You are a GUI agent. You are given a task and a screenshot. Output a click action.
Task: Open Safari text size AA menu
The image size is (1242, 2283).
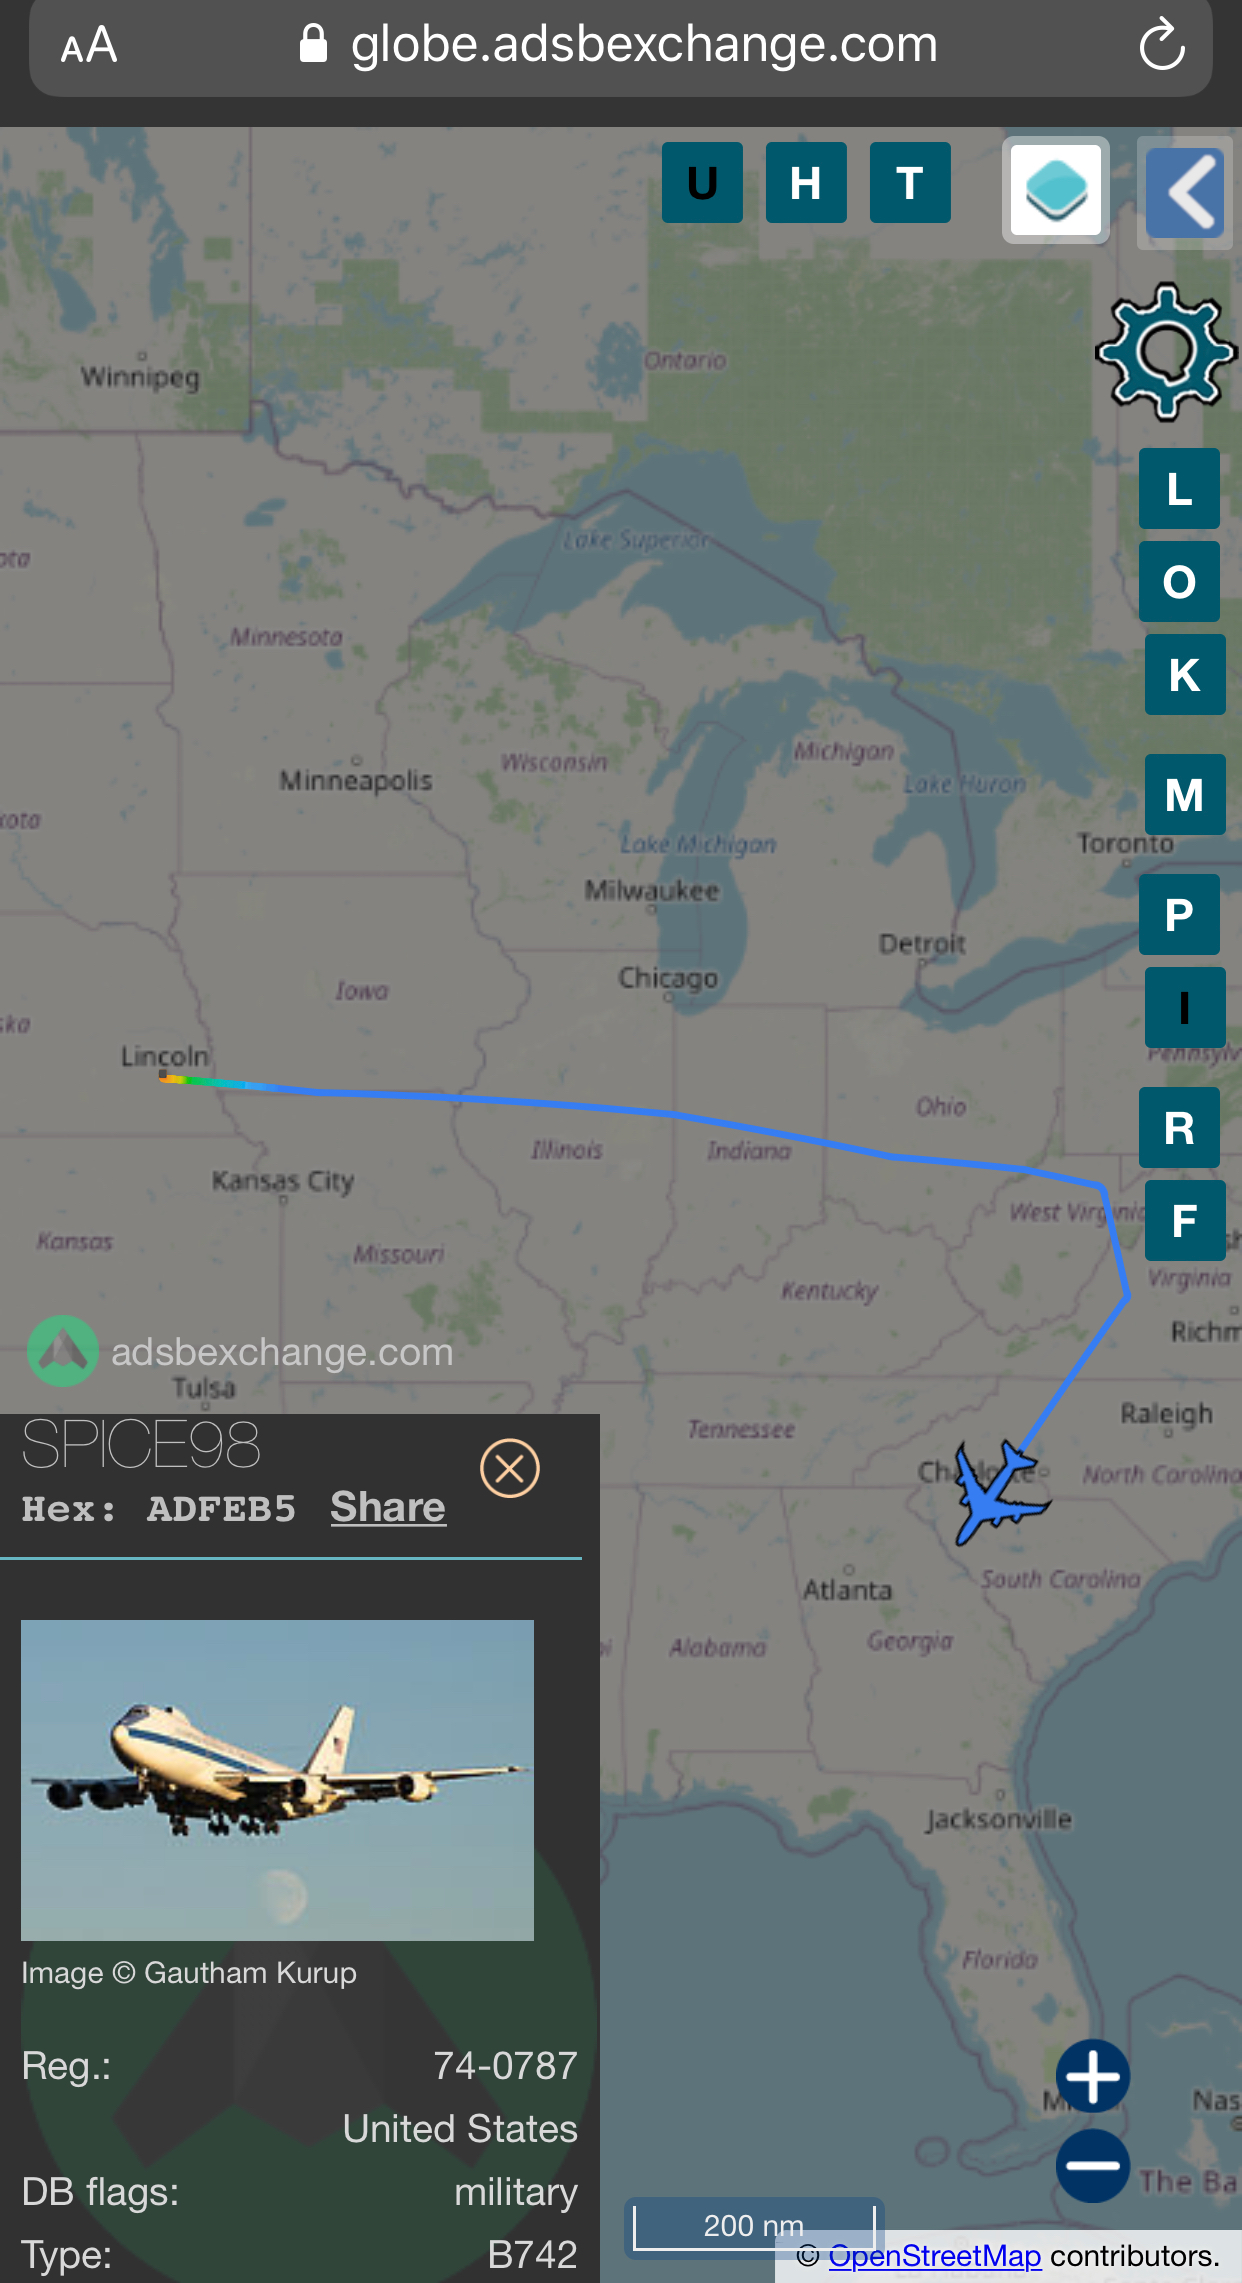89,45
